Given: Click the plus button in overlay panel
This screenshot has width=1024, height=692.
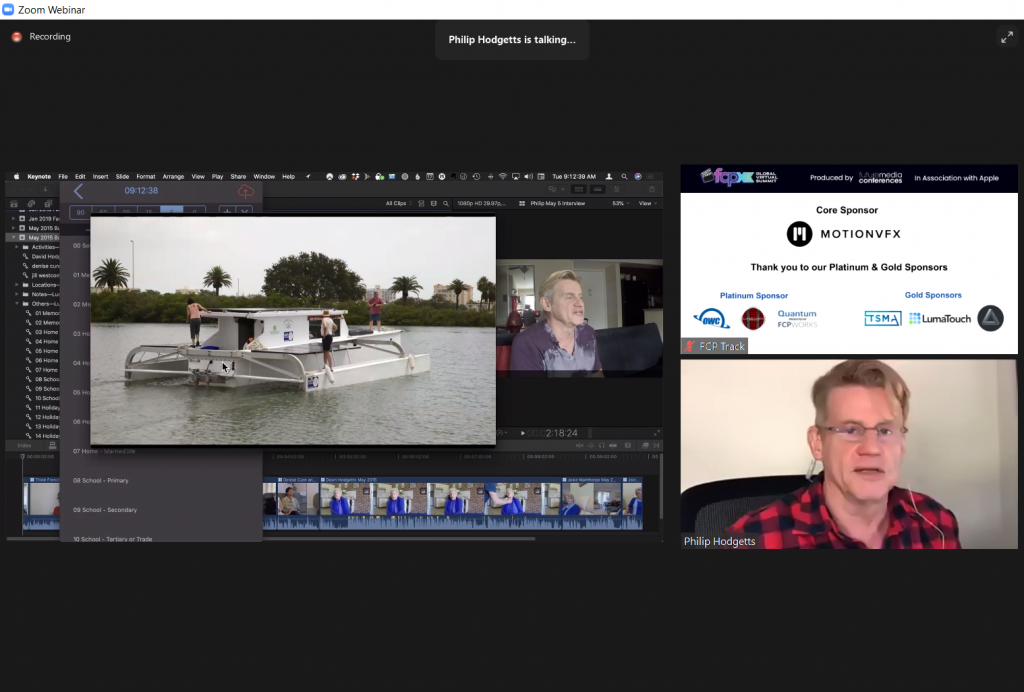Looking at the screenshot, I should pyautogui.click(x=226, y=211).
